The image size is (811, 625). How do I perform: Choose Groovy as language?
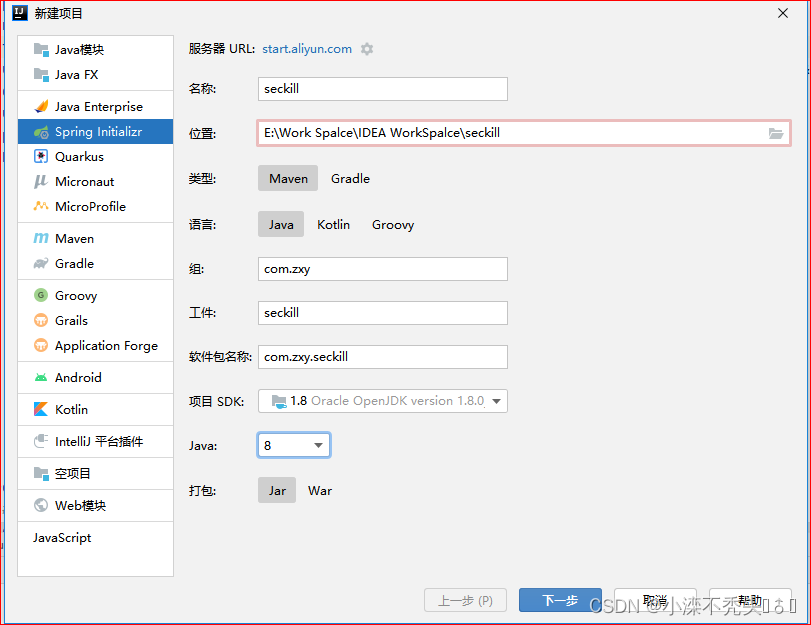click(x=393, y=225)
